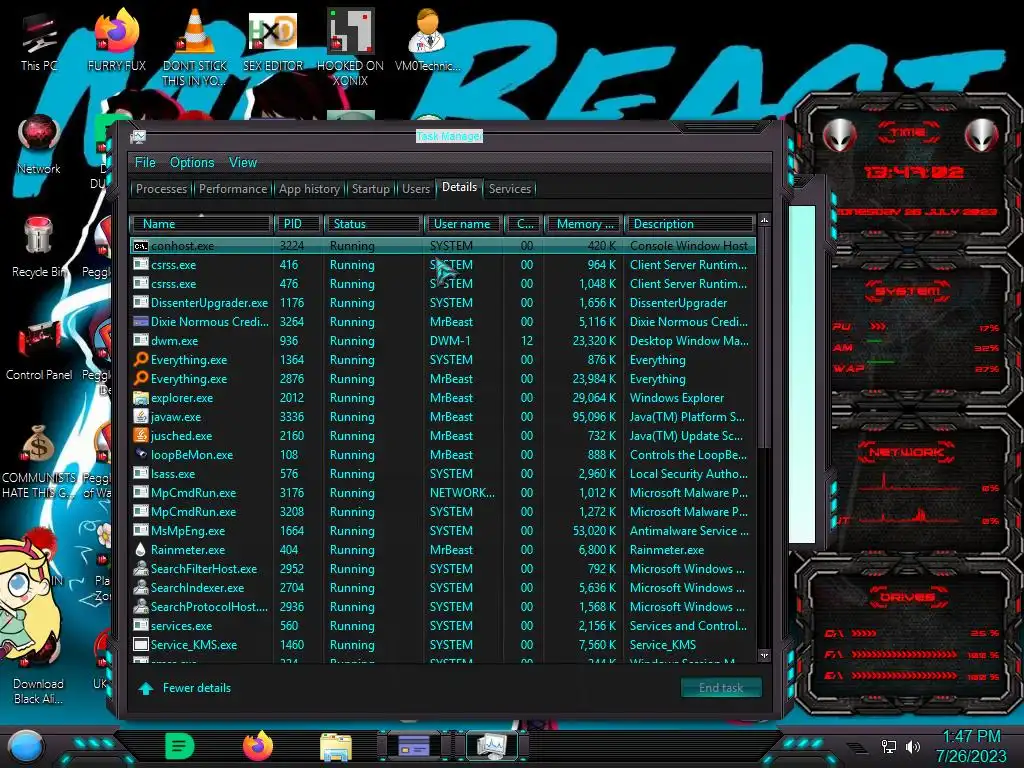Select the lsass.exe row
The image size is (1024, 768).
[443, 473]
